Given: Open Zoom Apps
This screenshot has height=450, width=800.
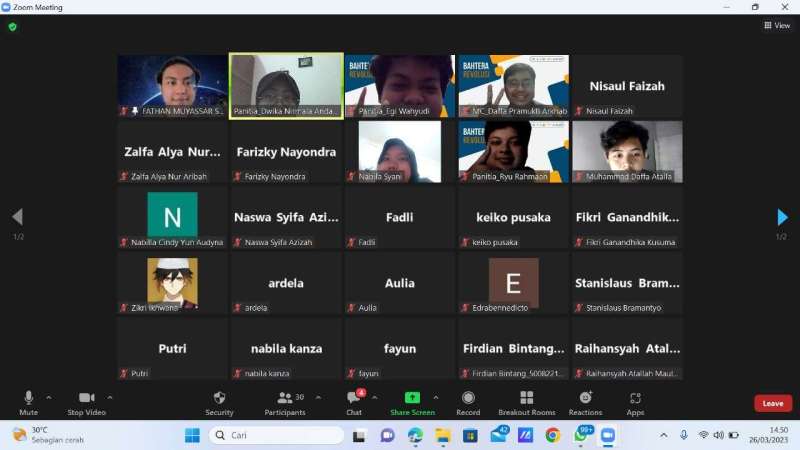Looking at the screenshot, I should (635, 403).
